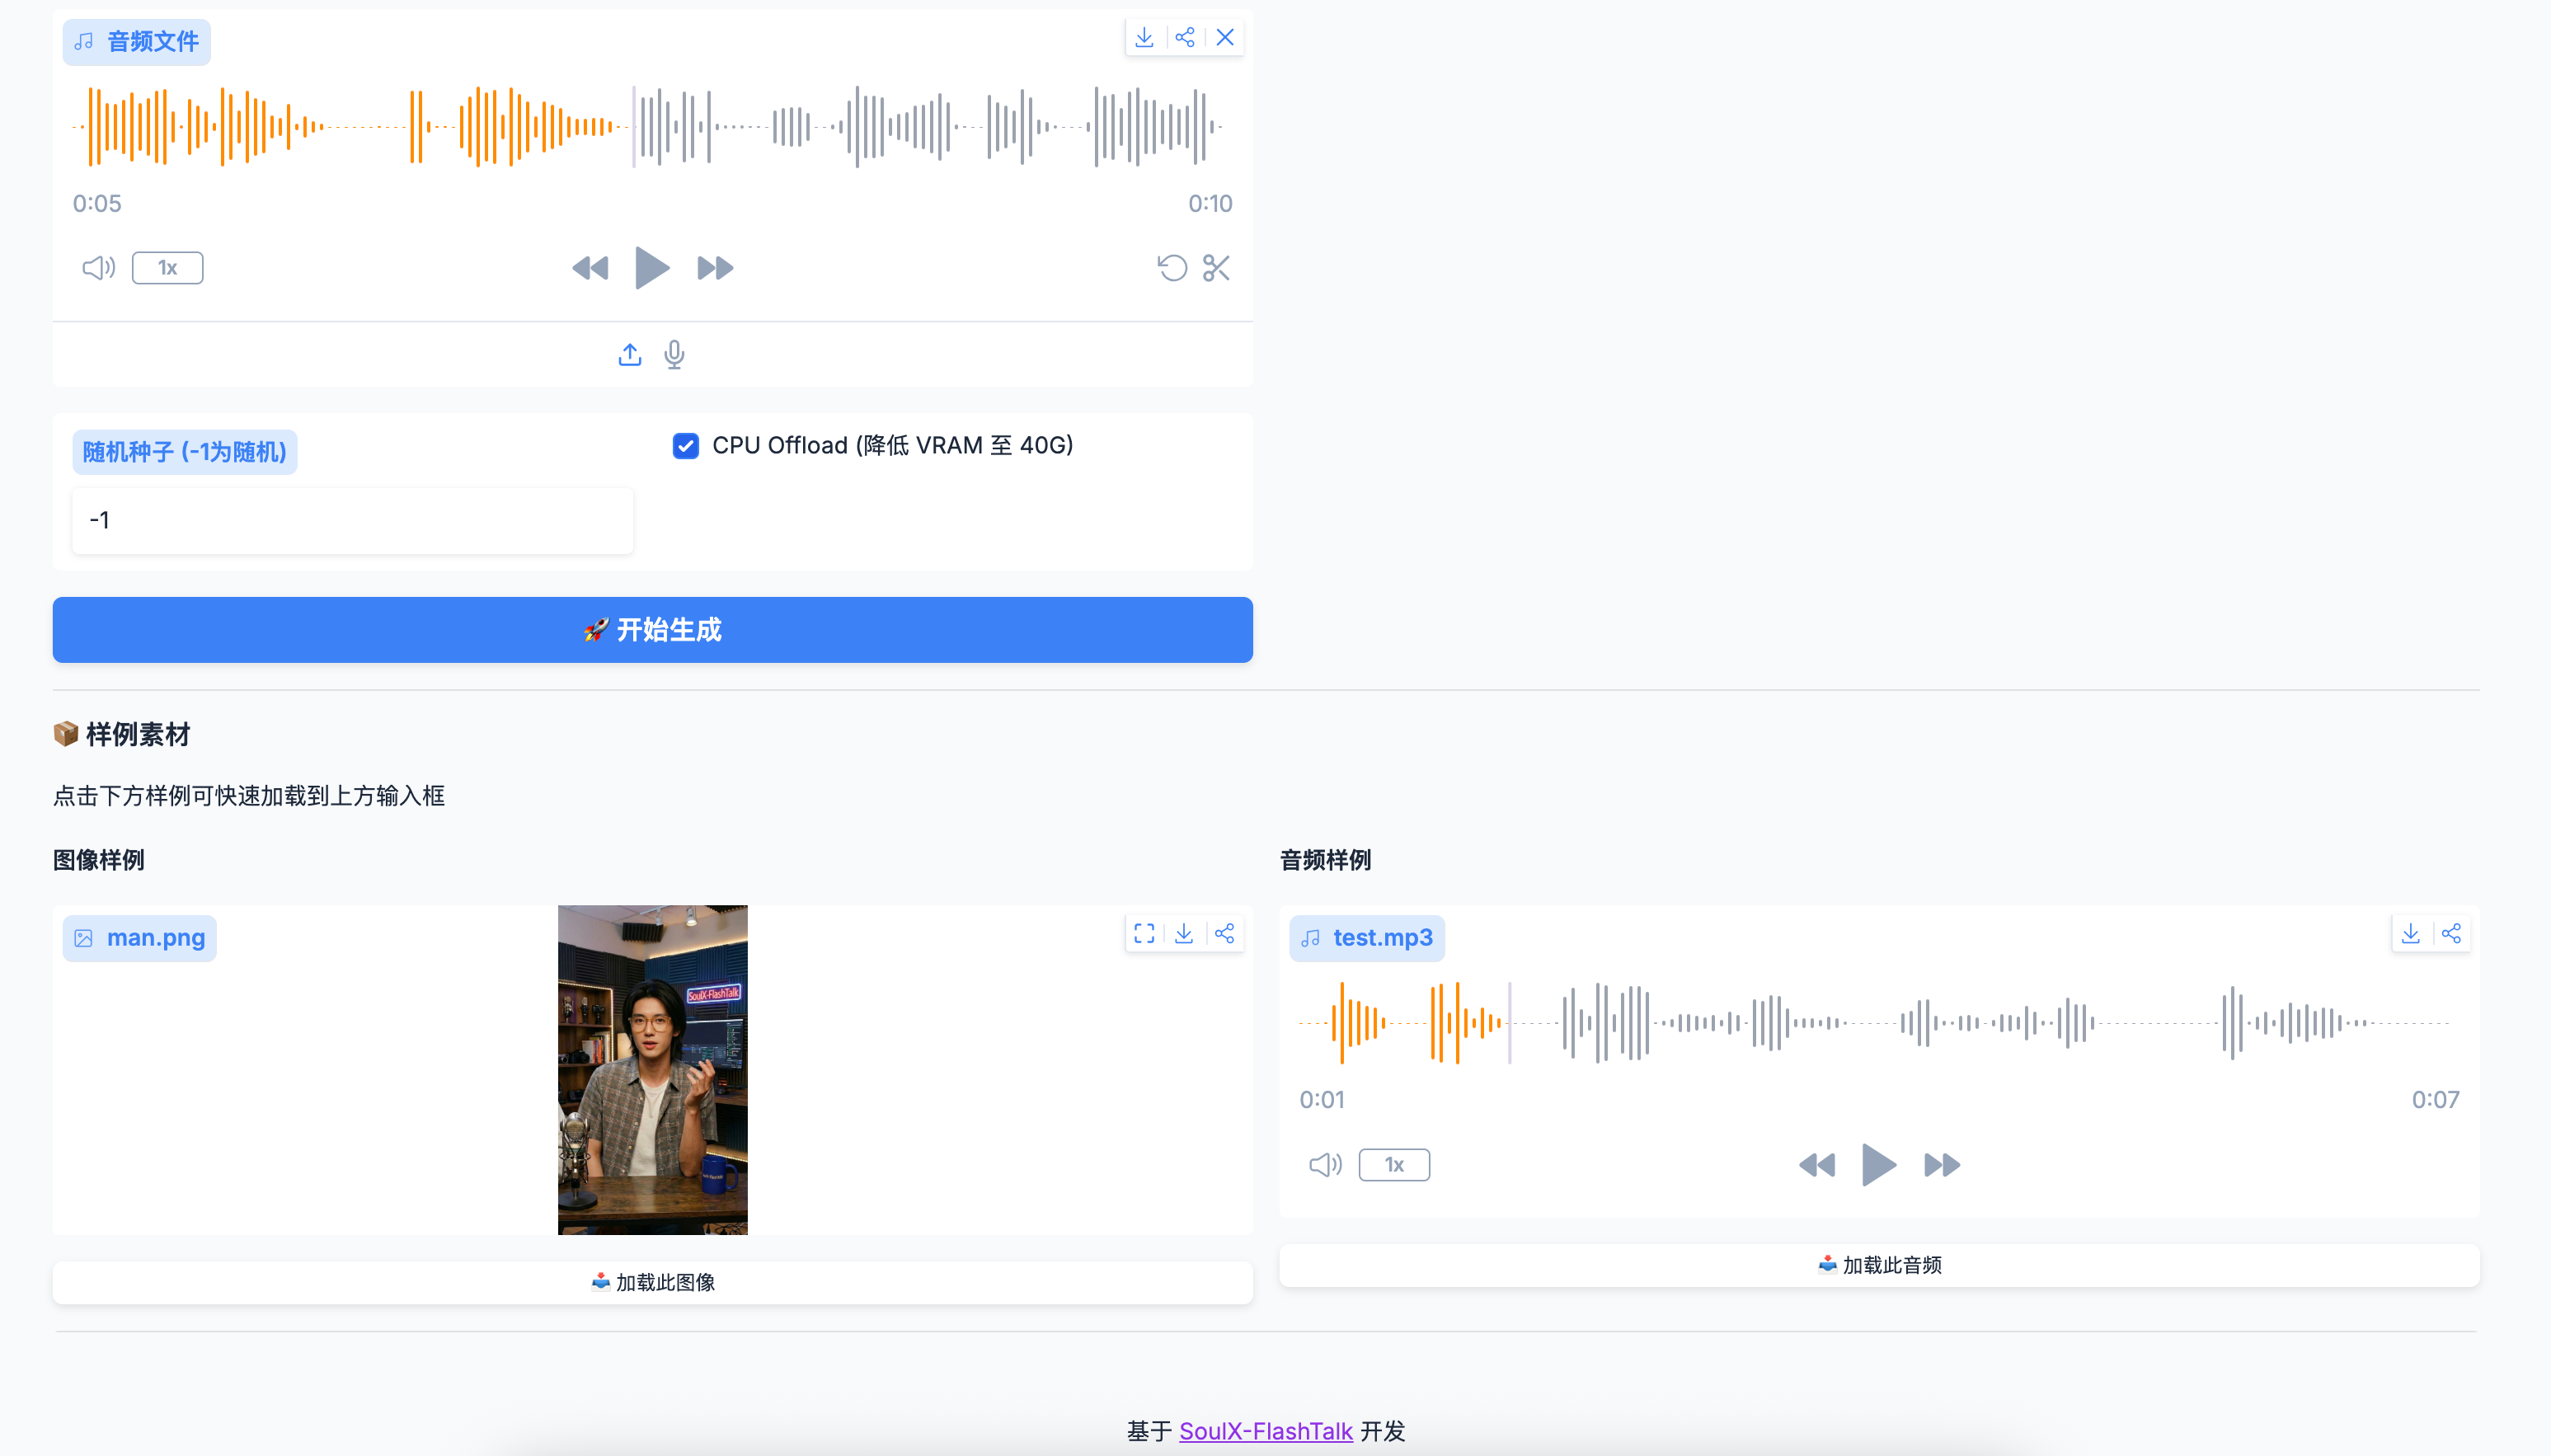Toggle the CPU Offload checkbox
Screen dimensions: 2551x1456
click(x=686, y=446)
